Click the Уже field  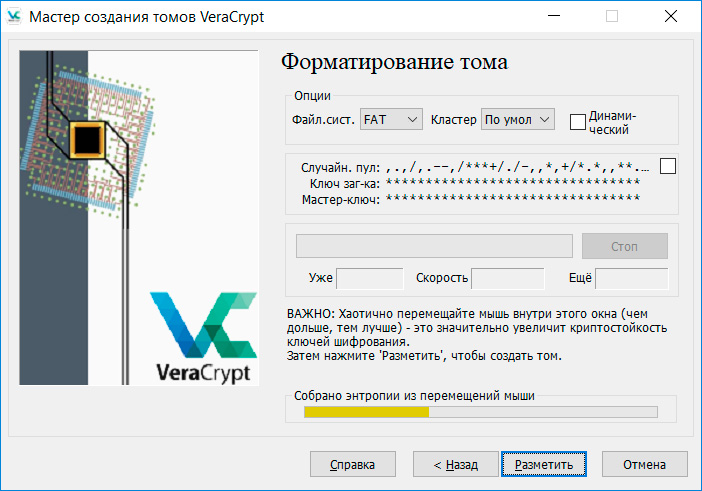pos(370,279)
